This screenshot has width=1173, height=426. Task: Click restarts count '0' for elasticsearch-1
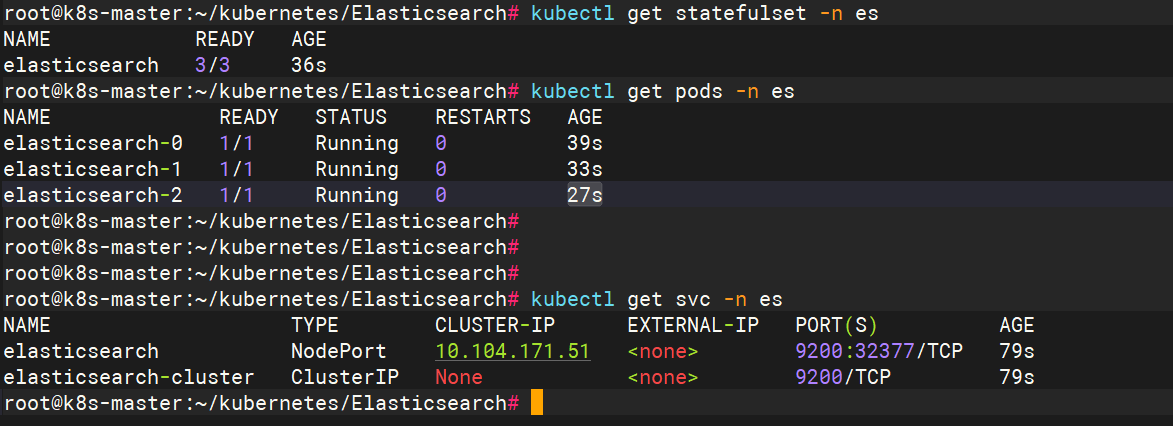coord(441,169)
